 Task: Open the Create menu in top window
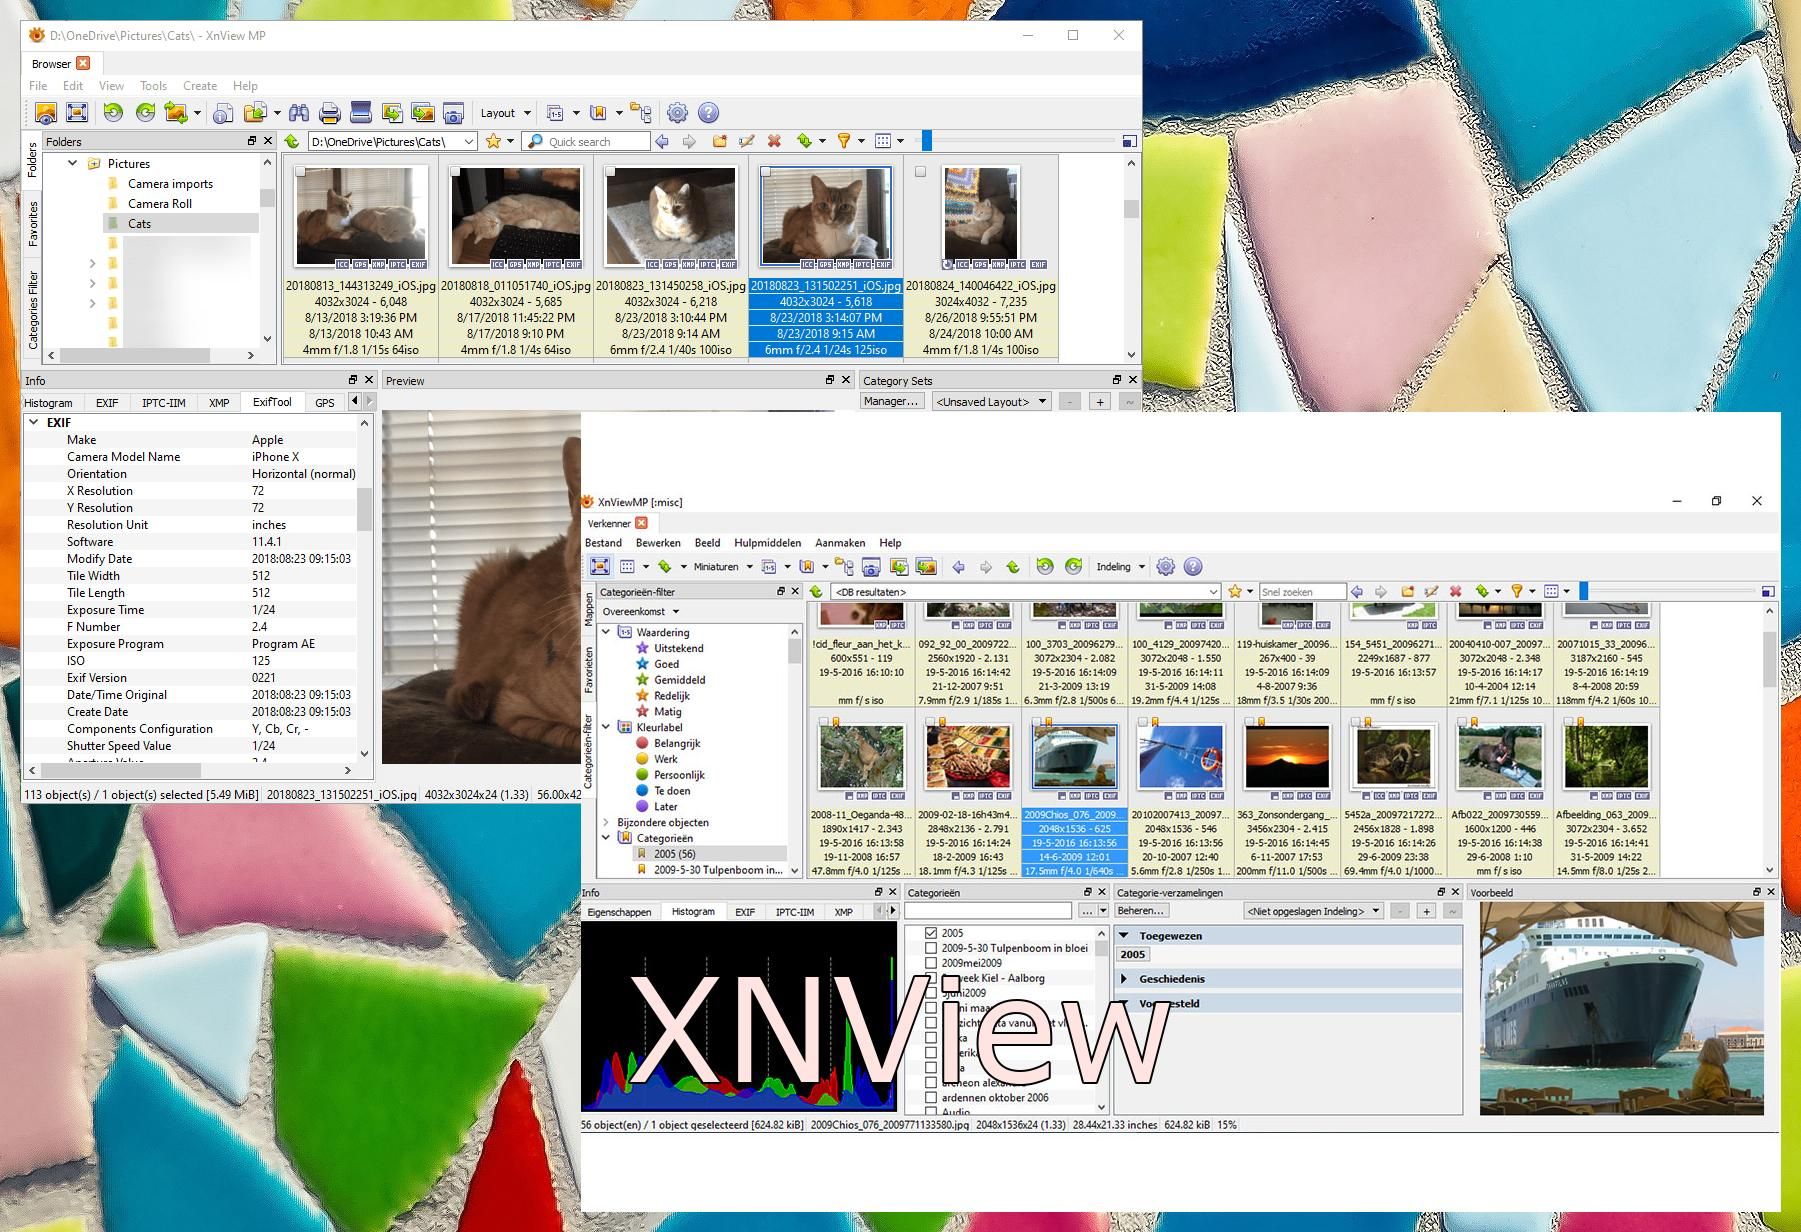tap(200, 86)
